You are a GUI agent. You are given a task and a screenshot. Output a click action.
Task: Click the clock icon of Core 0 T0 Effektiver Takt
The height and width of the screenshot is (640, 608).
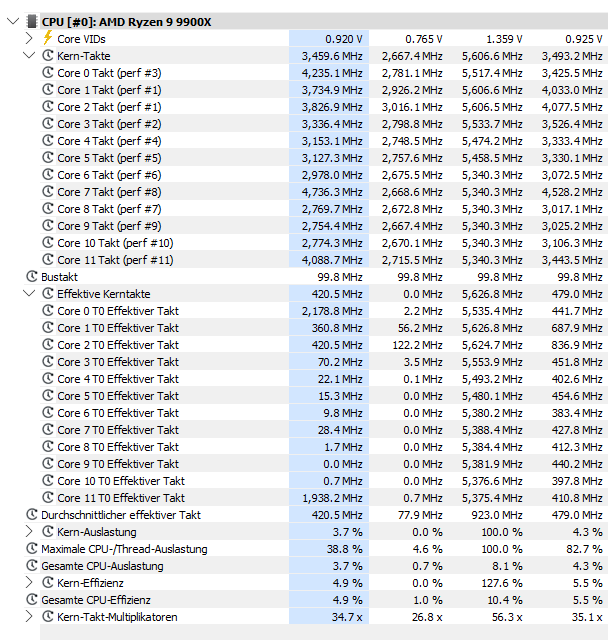pos(48,311)
